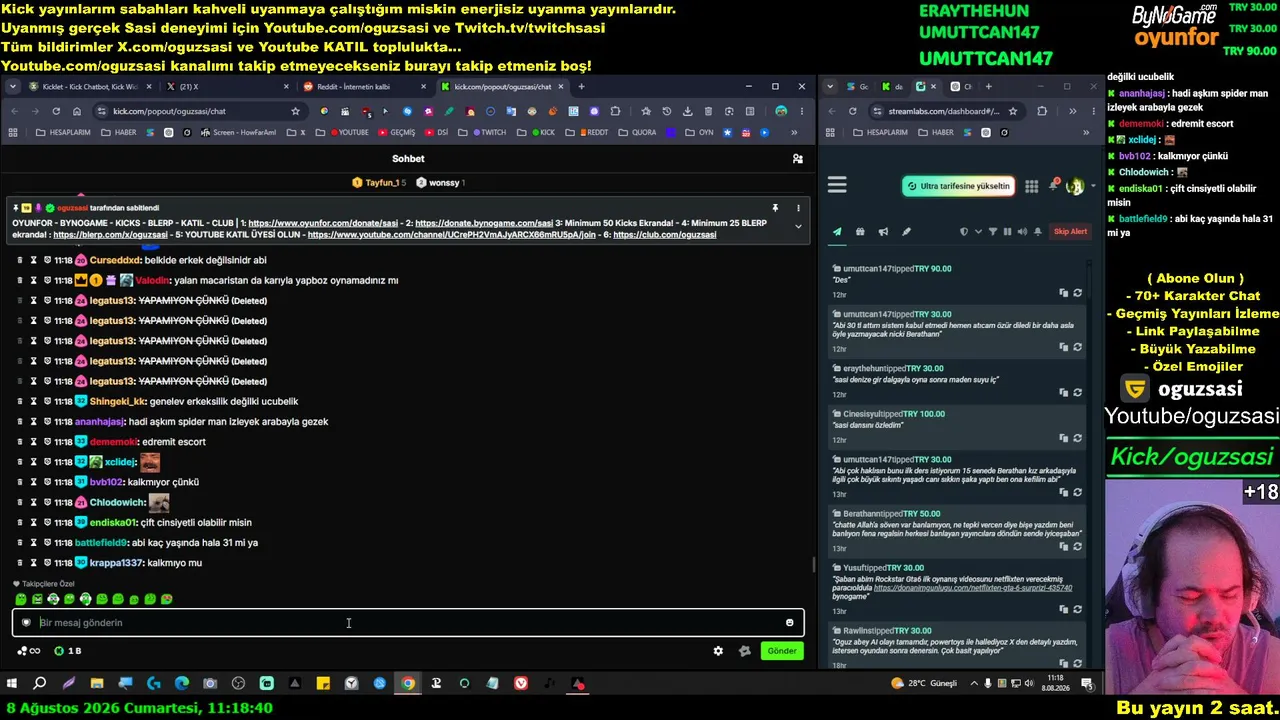Switch to Google Chrome on the taskbar
The image size is (1280, 720).
click(x=408, y=684)
